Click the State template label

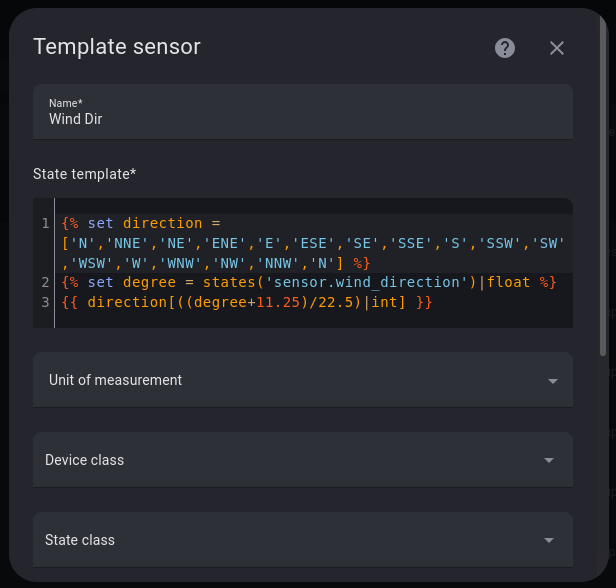(84, 174)
